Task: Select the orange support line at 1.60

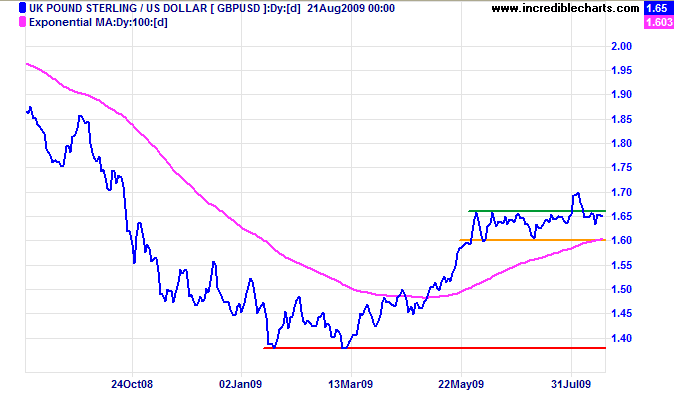Action: [533, 240]
